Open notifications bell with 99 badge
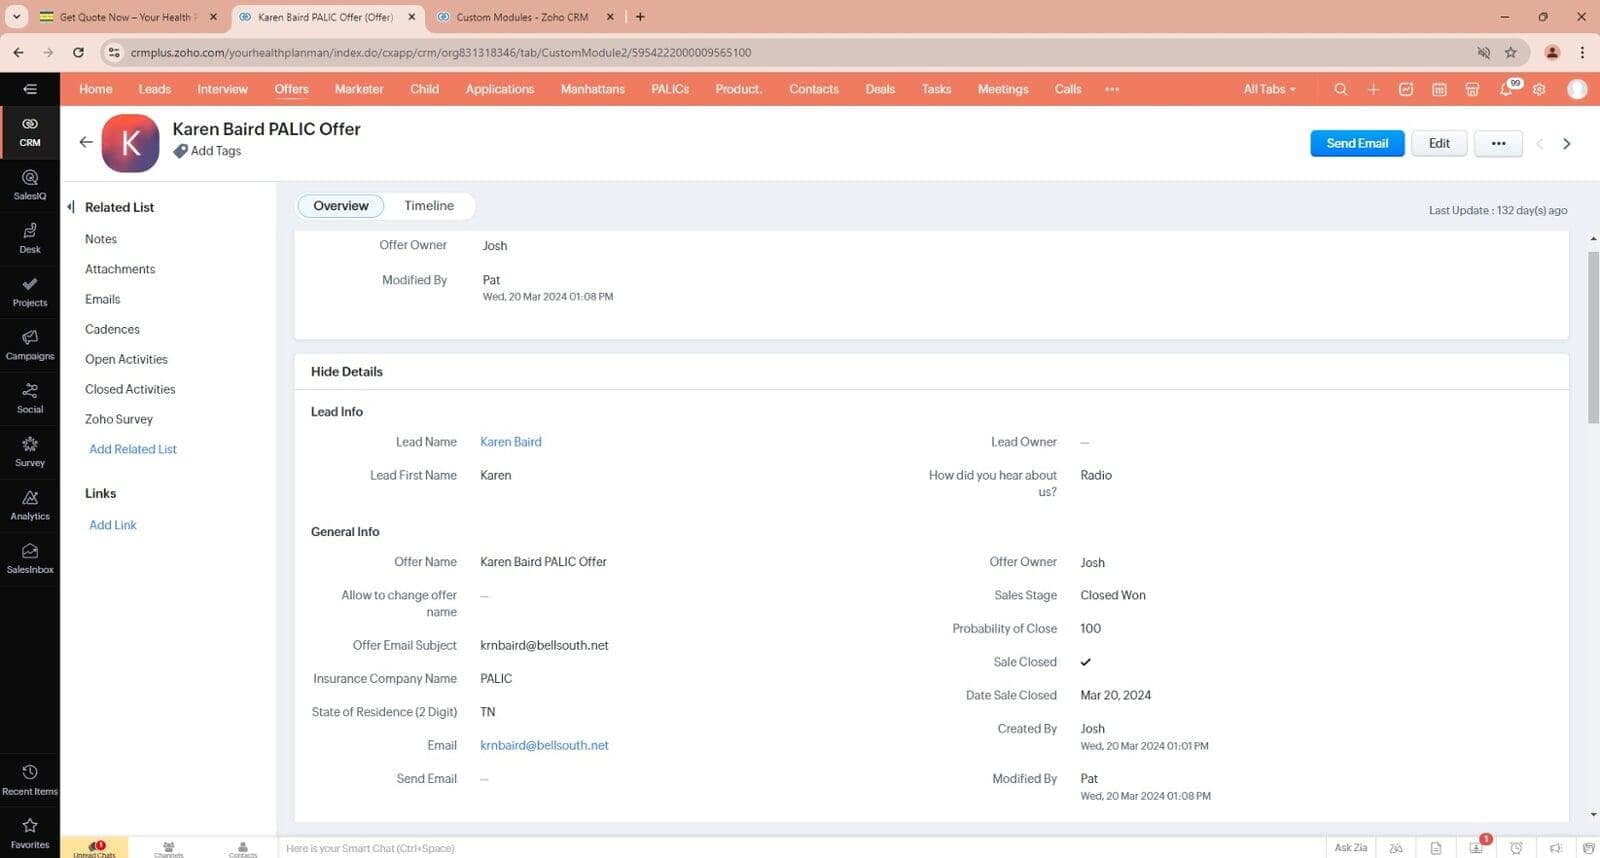This screenshot has height=858, width=1600. [1507, 88]
